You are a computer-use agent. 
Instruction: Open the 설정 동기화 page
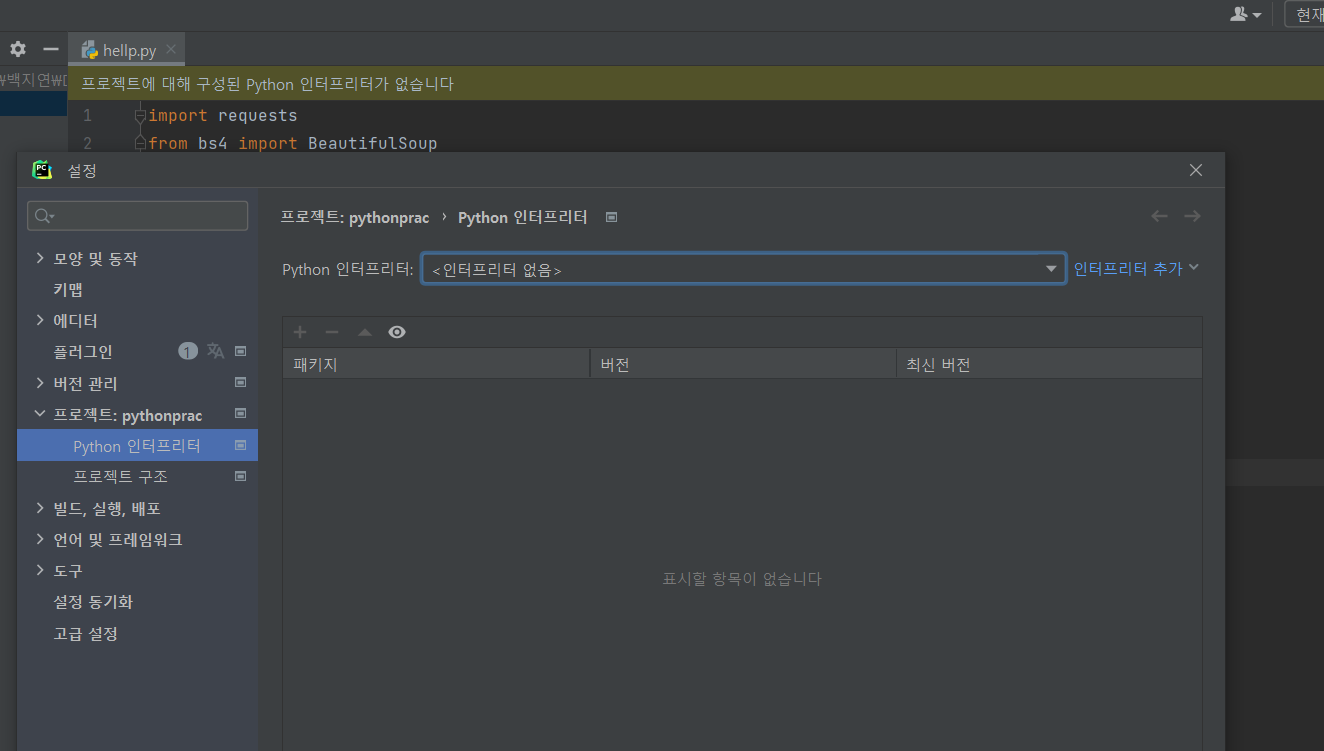(93, 602)
